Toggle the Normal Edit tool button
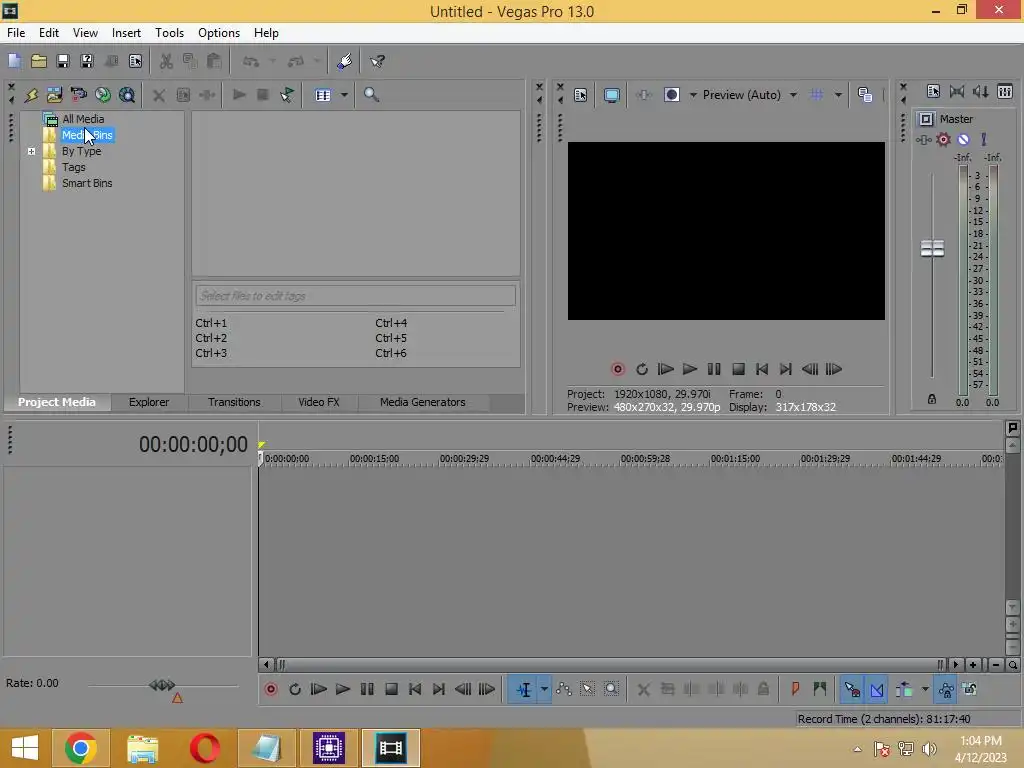Viewport: 1024px width, 768px height. [523, 689]
